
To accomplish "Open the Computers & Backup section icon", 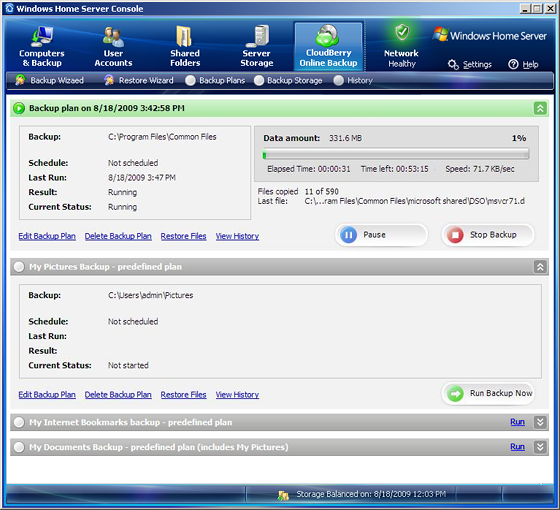I will pyautogui.click(x=42, y=36).
